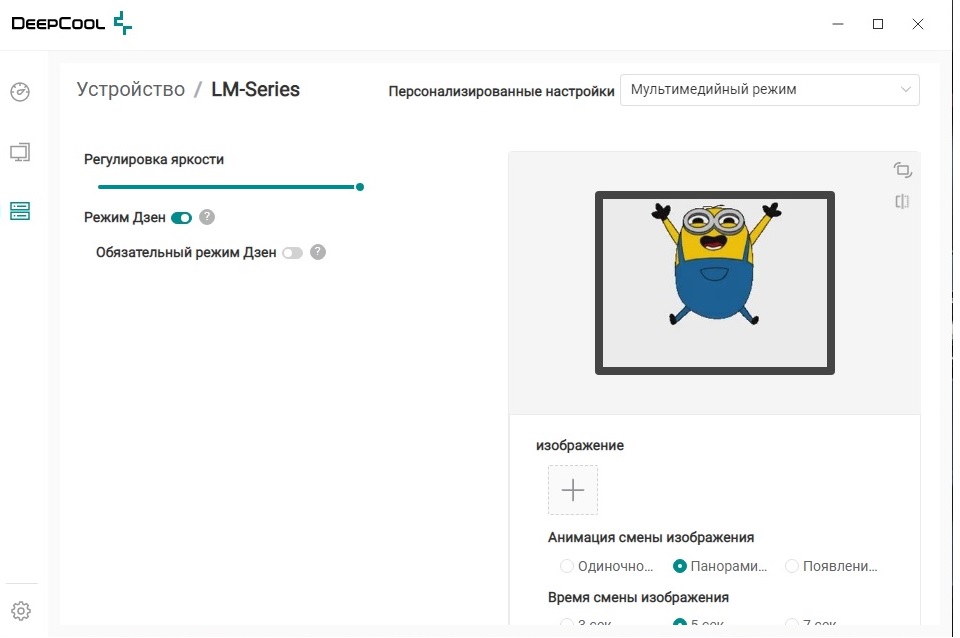Click Персонализированные настройки label
Viewport: 960px width, 638px height.
coord(501,91)
